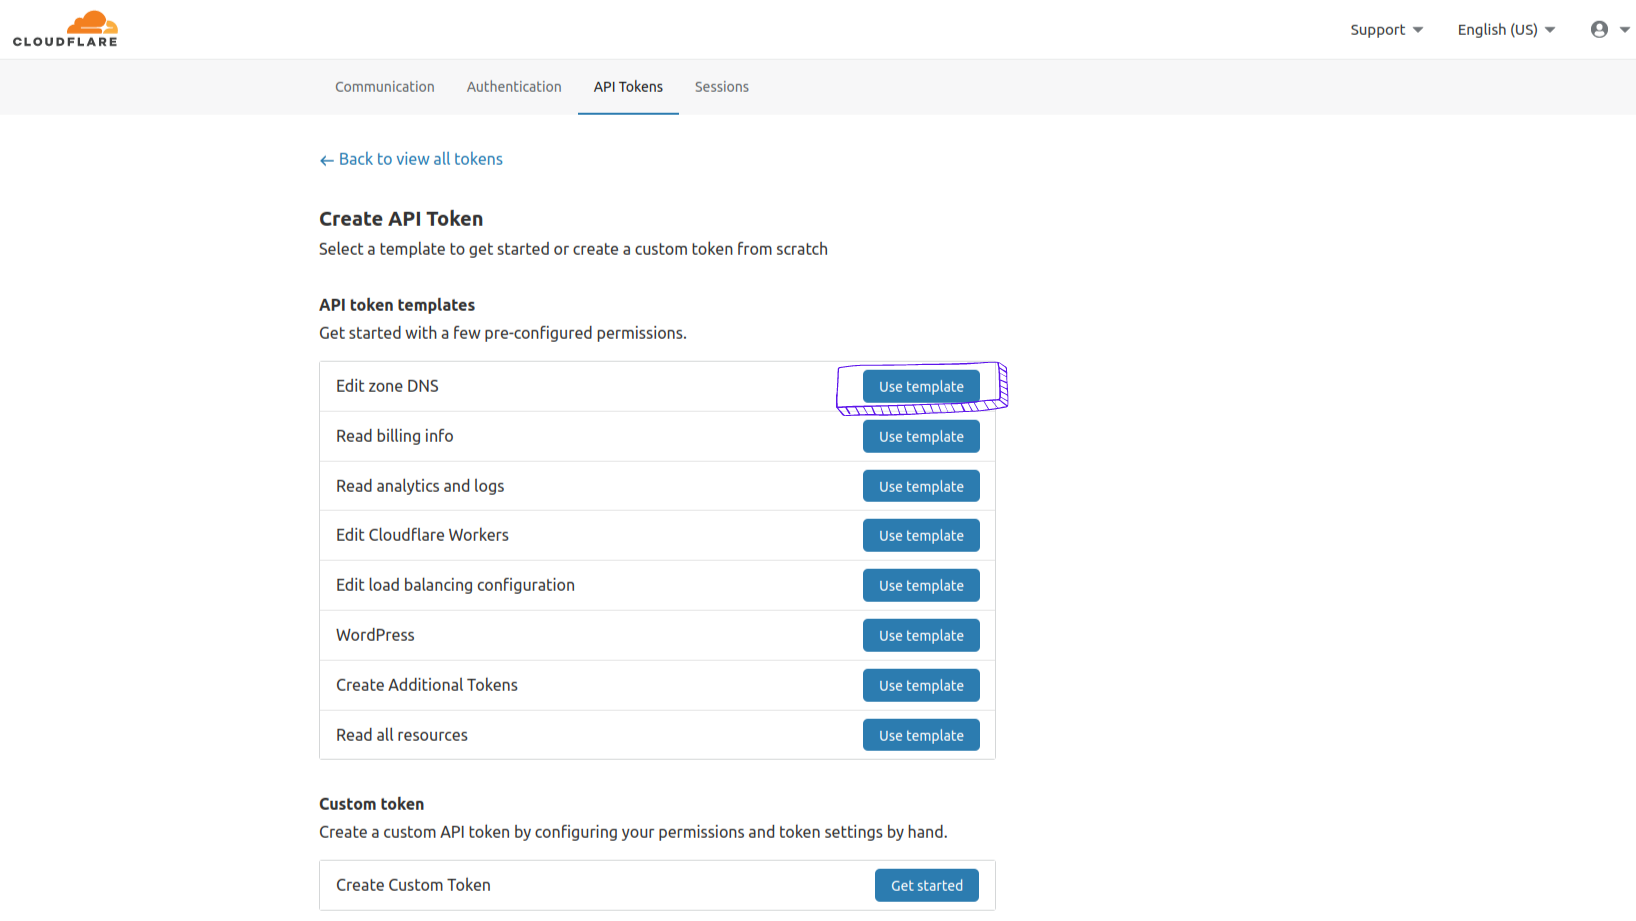Use the Create Additional Tokens template

point(920,685)
